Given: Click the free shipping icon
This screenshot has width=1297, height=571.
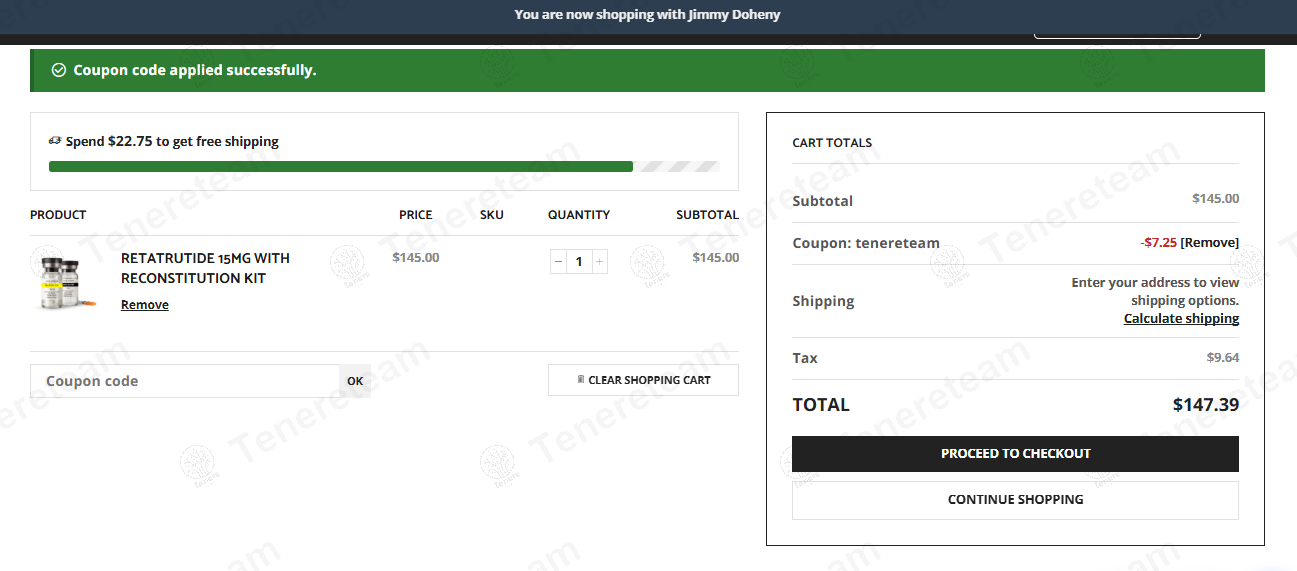Looking at the screenshot, I should (x=55, y=141).
